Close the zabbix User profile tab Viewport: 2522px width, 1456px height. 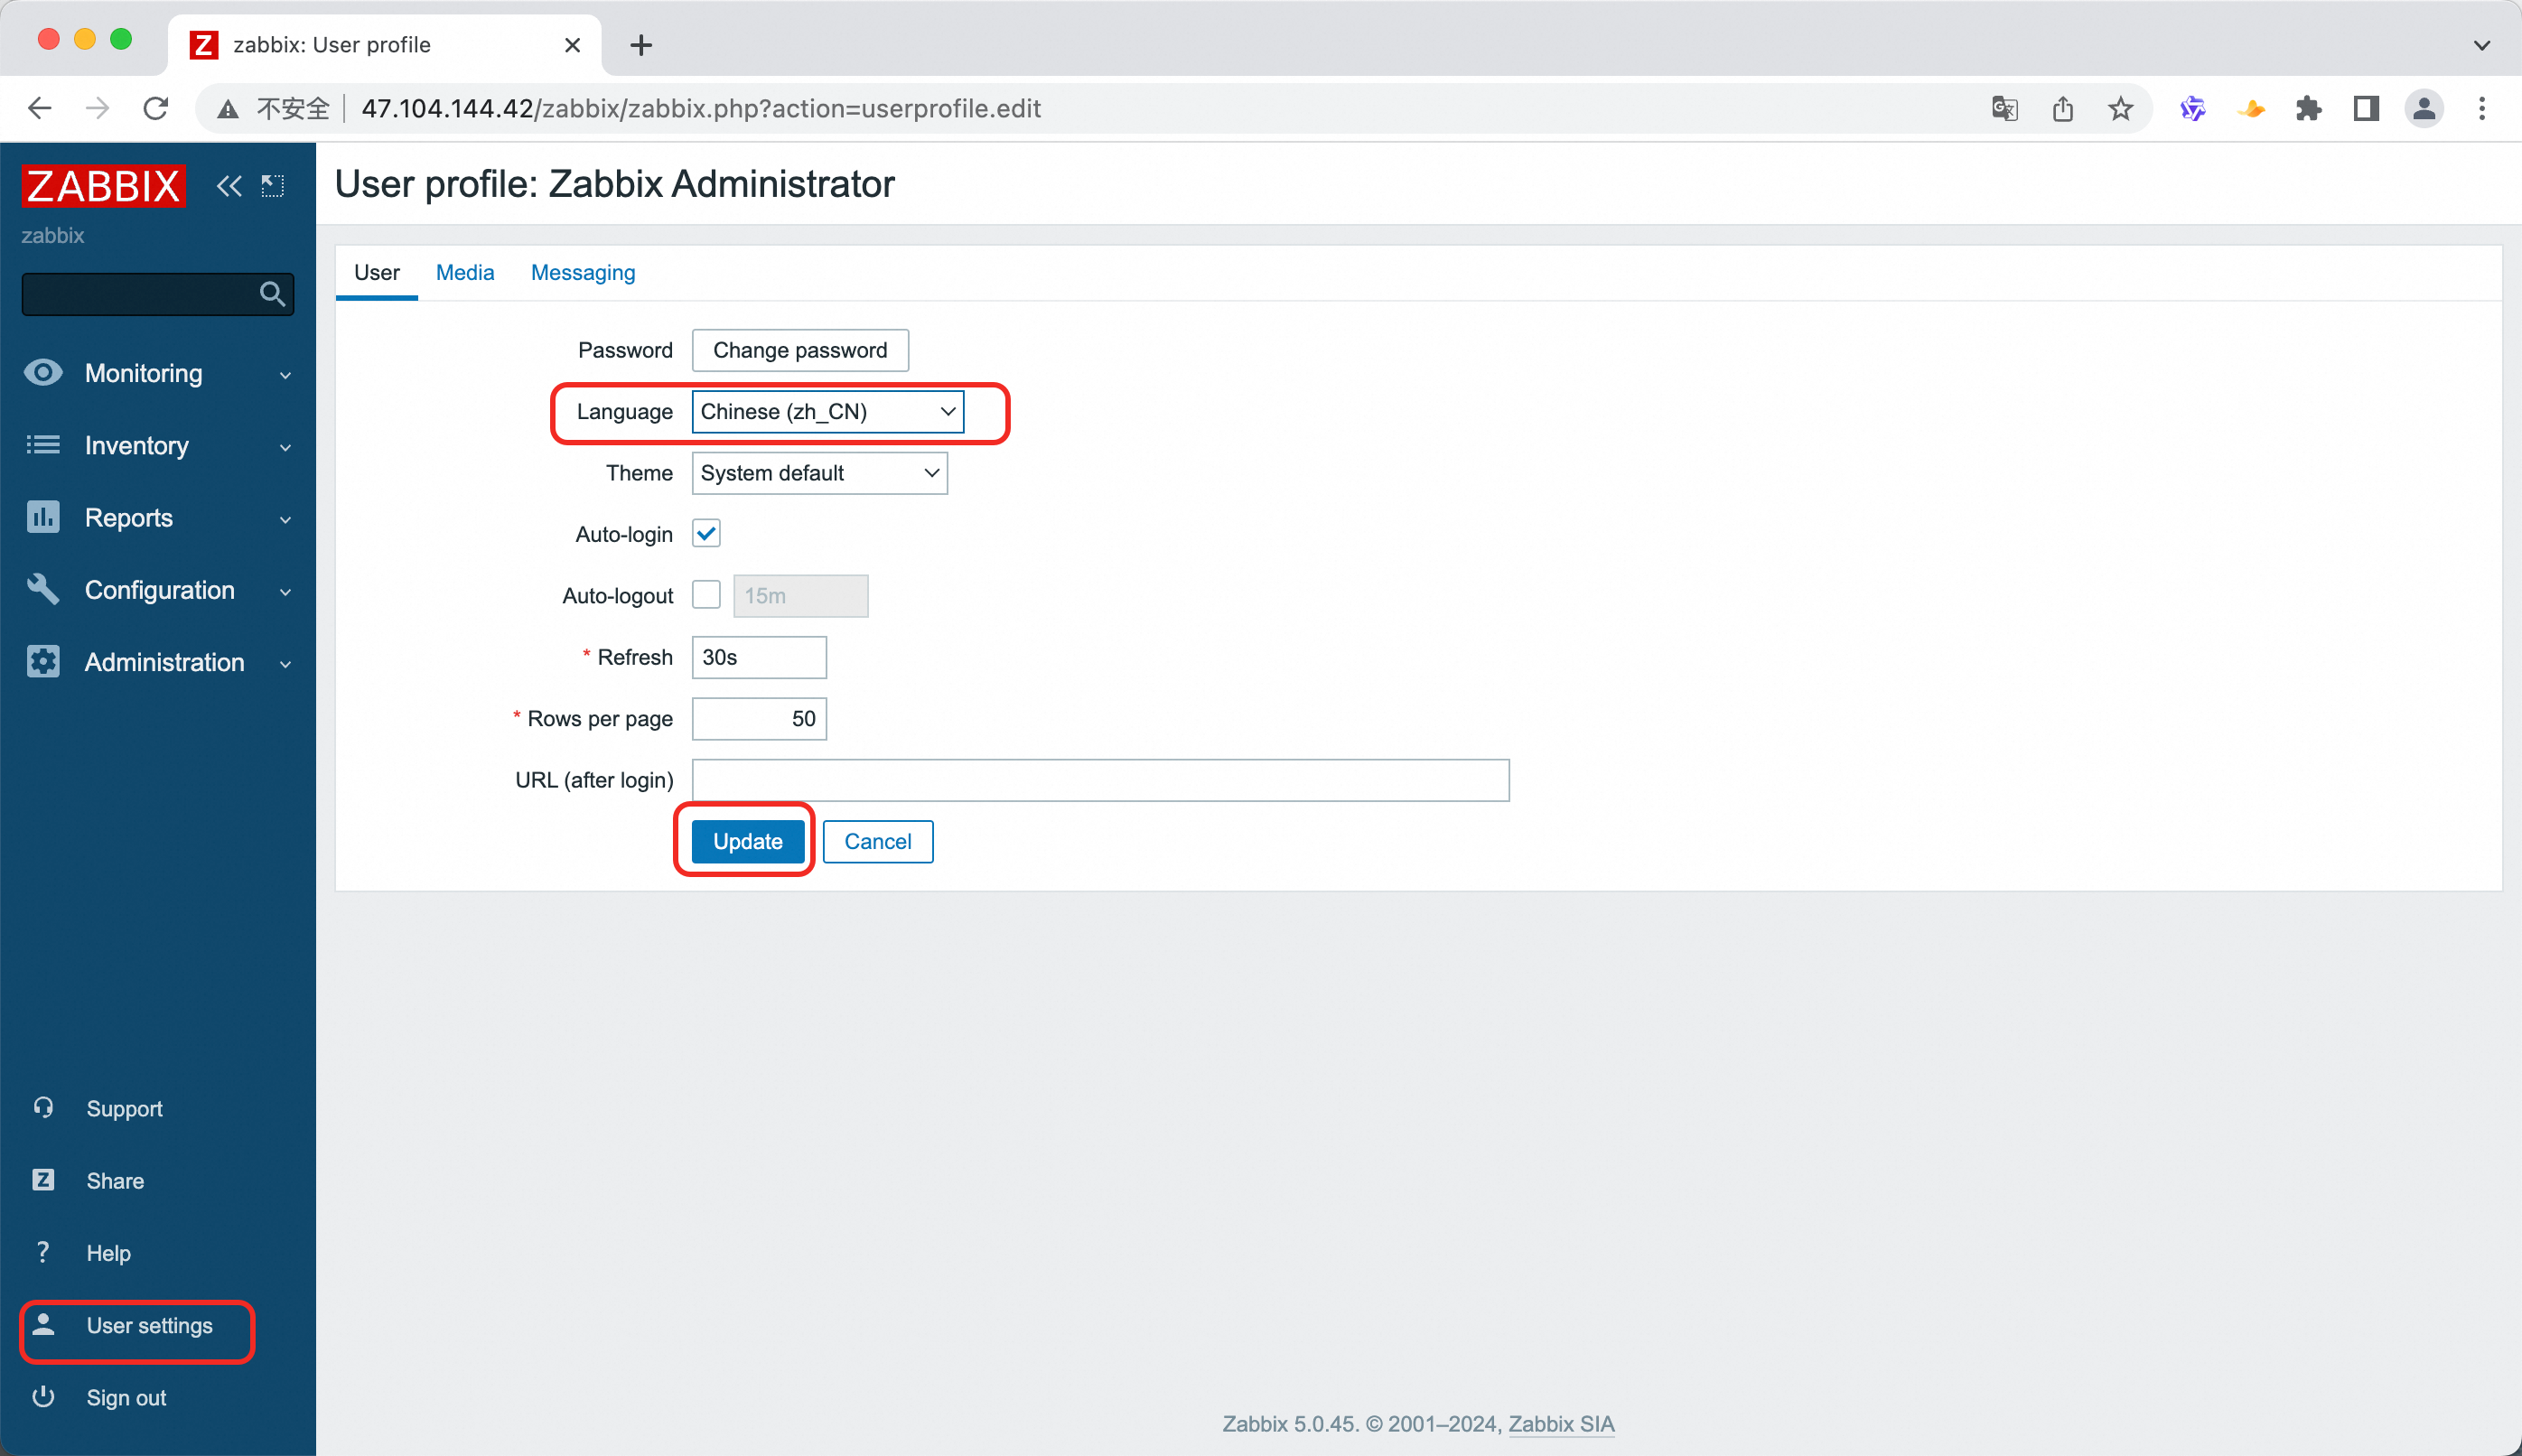pos(572,45)
